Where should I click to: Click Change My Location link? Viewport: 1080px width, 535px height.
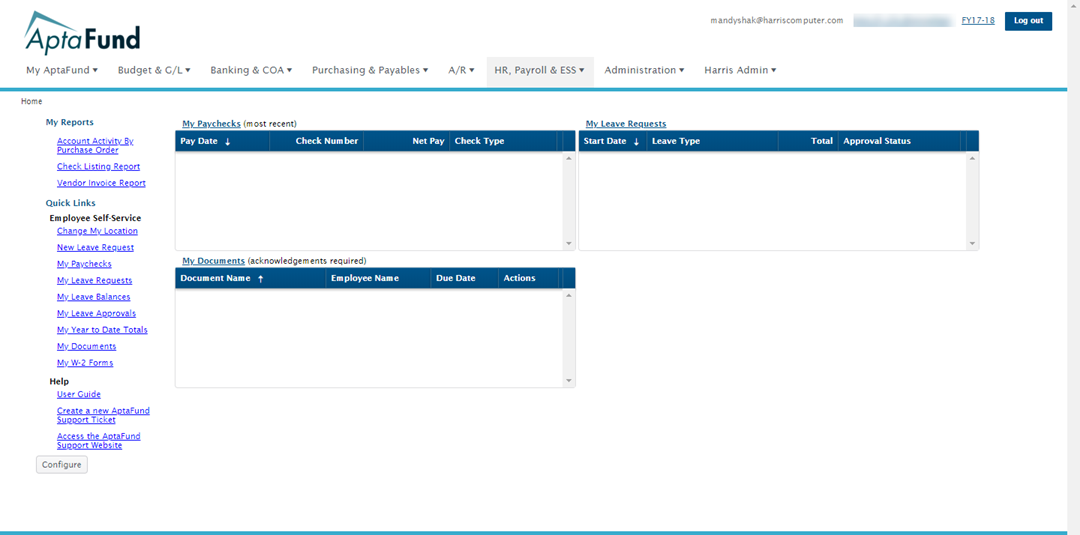click(97, 231)
